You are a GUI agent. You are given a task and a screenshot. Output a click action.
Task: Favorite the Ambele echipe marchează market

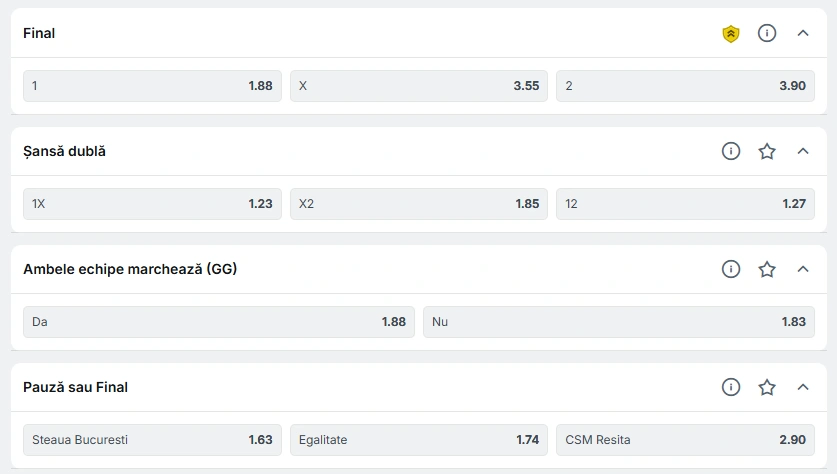point(767,269)
